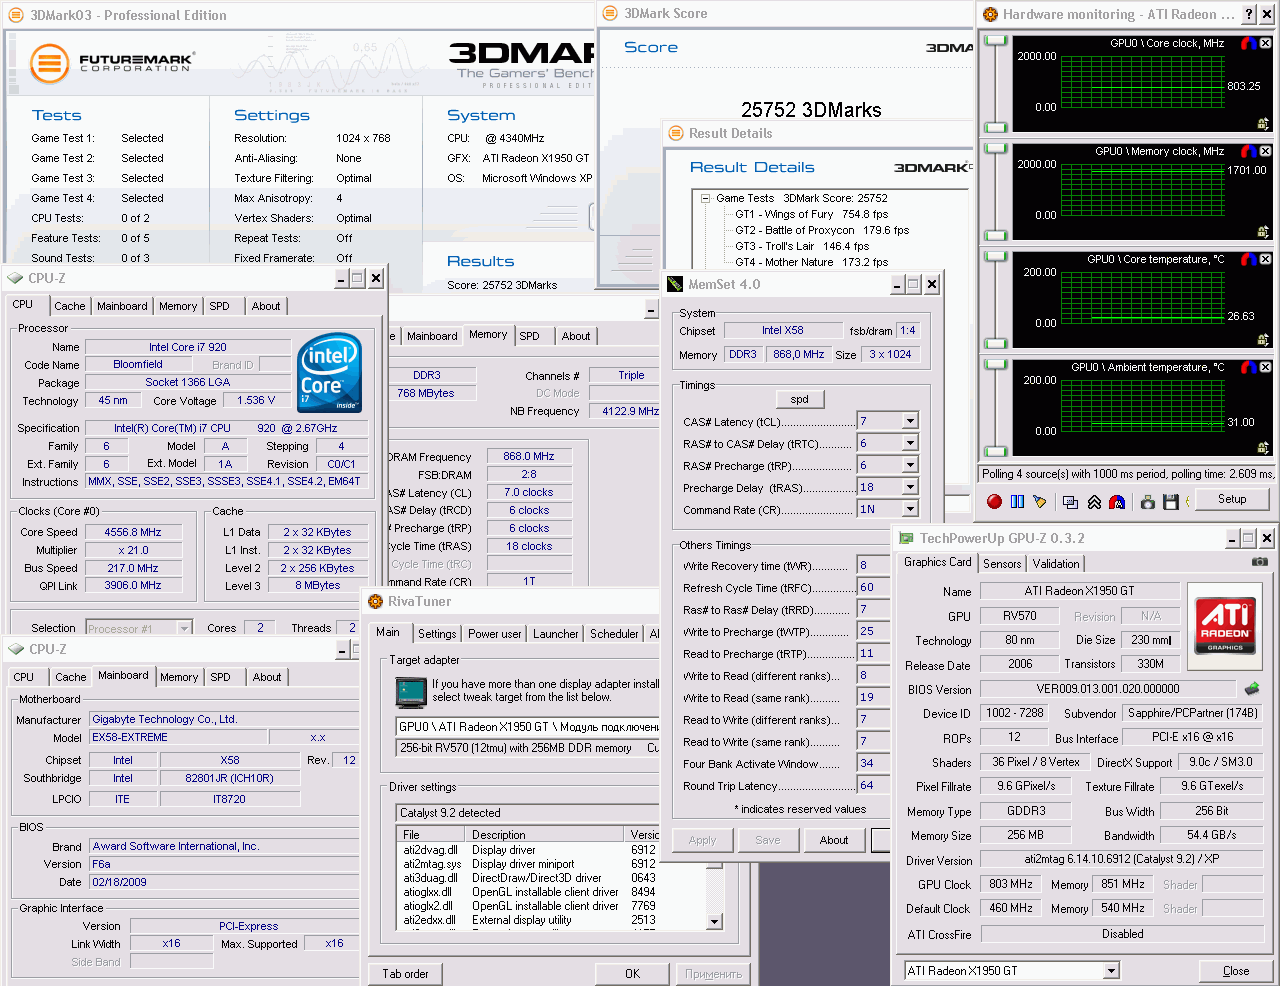Click the 'Catalyst 9.2 detected' text in RivaTuner
Viewport: 1280px width, 986px height.
pos(451,813)
